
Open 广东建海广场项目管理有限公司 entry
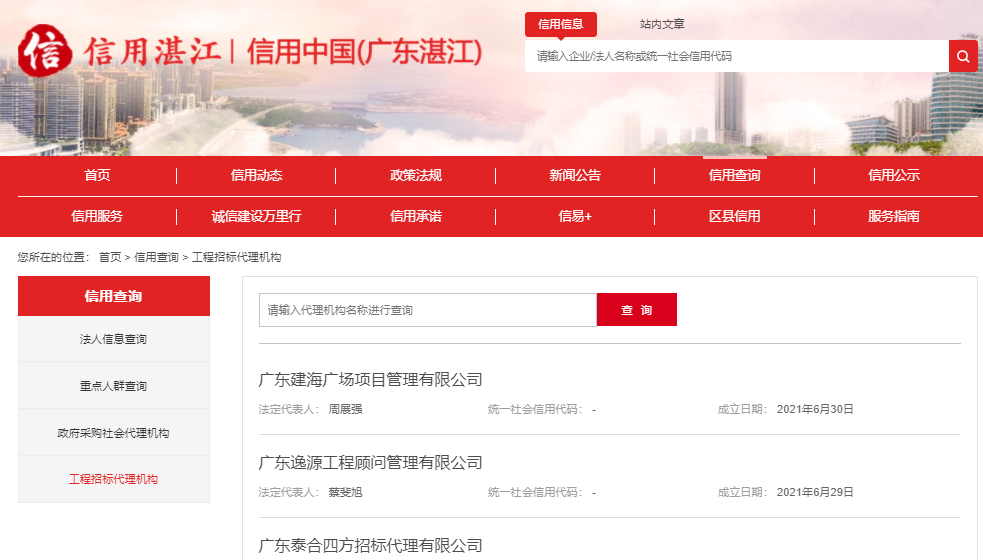pyautogui.click(x=371, y=379)
